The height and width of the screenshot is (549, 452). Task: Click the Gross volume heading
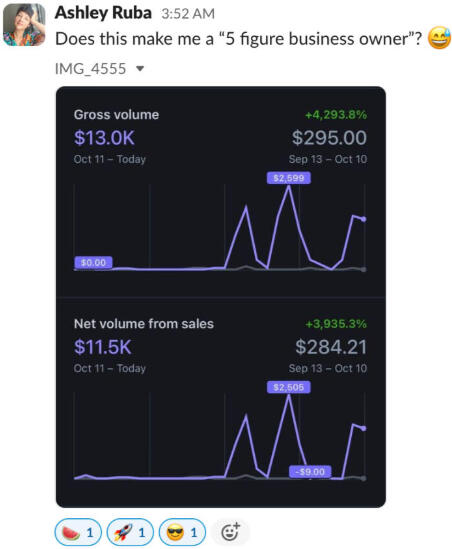[116, 115]
